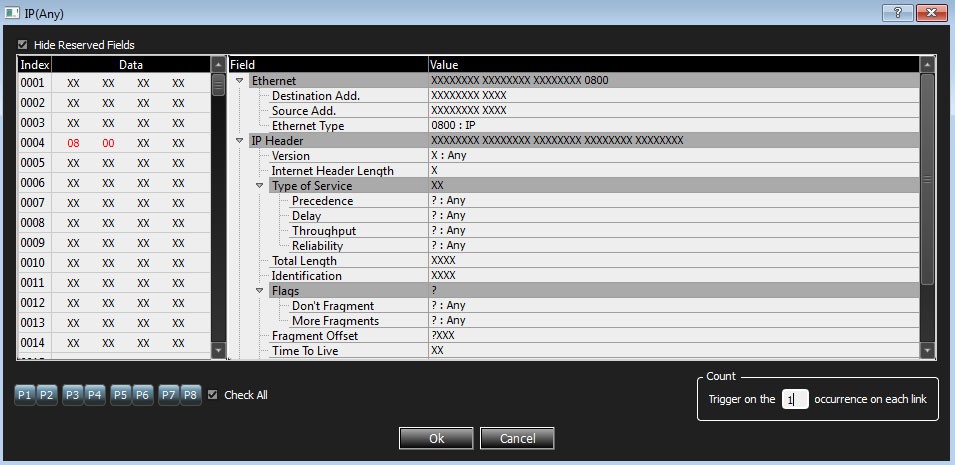Confirm with the Ok button
955x465 pixels.
click(x=436, y=438)
